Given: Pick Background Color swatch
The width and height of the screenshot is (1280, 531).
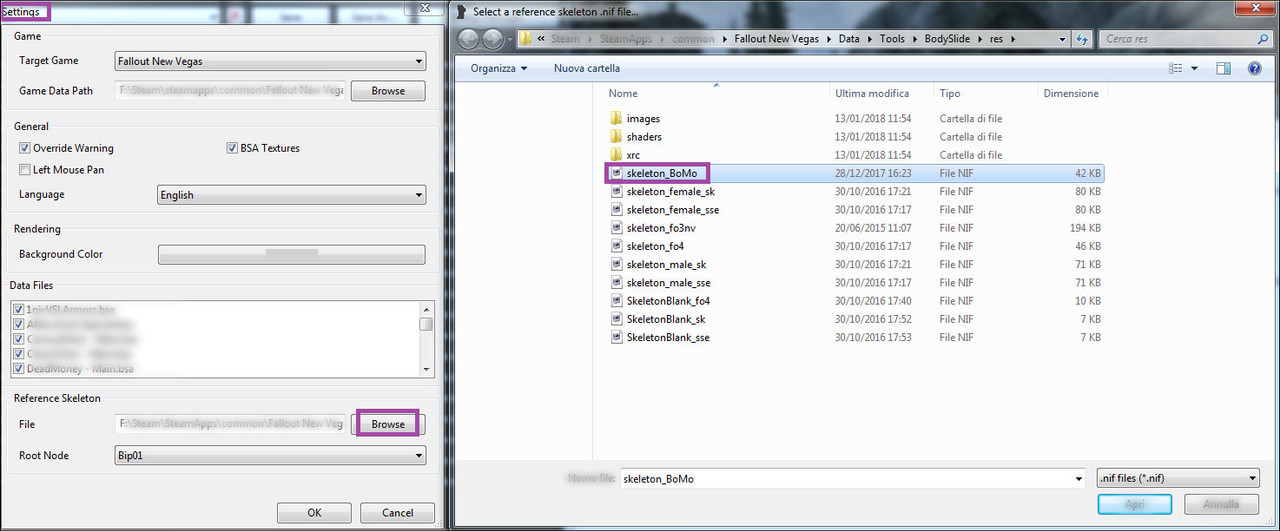Looking at the screenshot, I should click(x=291, y=254).
